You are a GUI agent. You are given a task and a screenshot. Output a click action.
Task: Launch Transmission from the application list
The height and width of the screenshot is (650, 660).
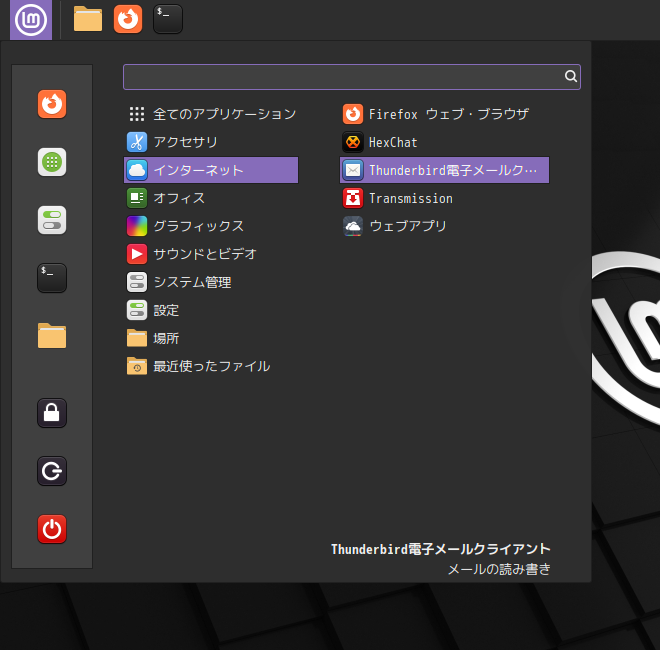(444, 198)
